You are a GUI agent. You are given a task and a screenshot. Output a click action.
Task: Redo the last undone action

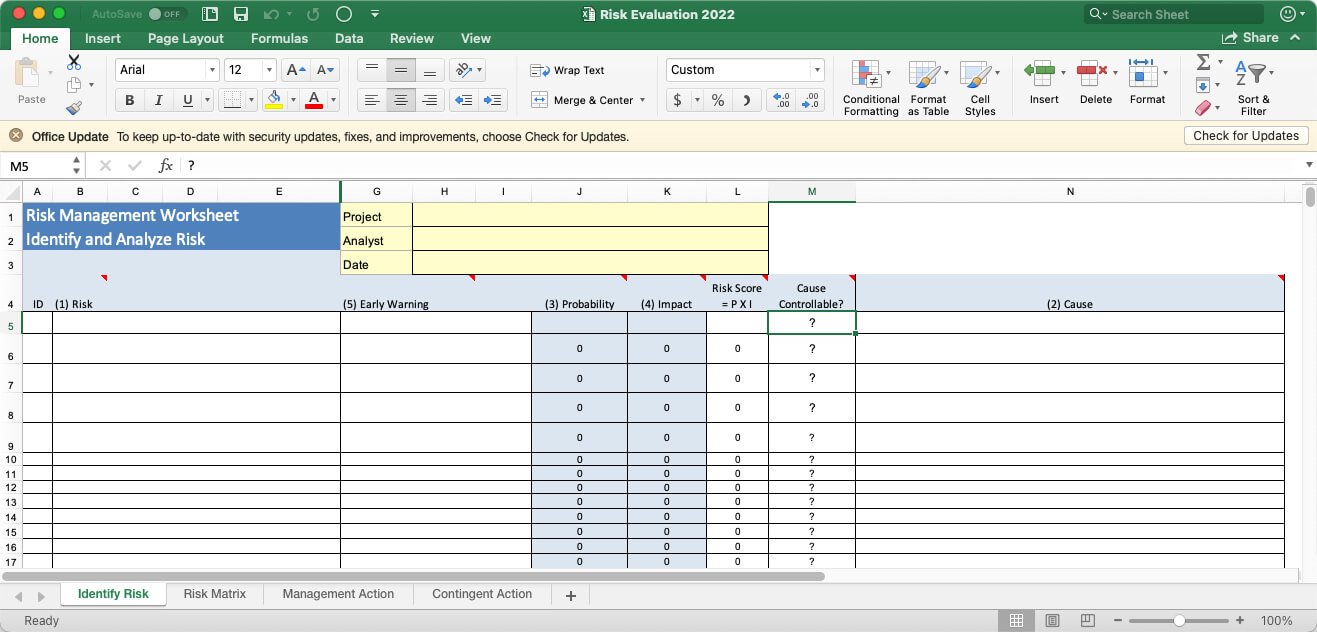click(313, 14)
